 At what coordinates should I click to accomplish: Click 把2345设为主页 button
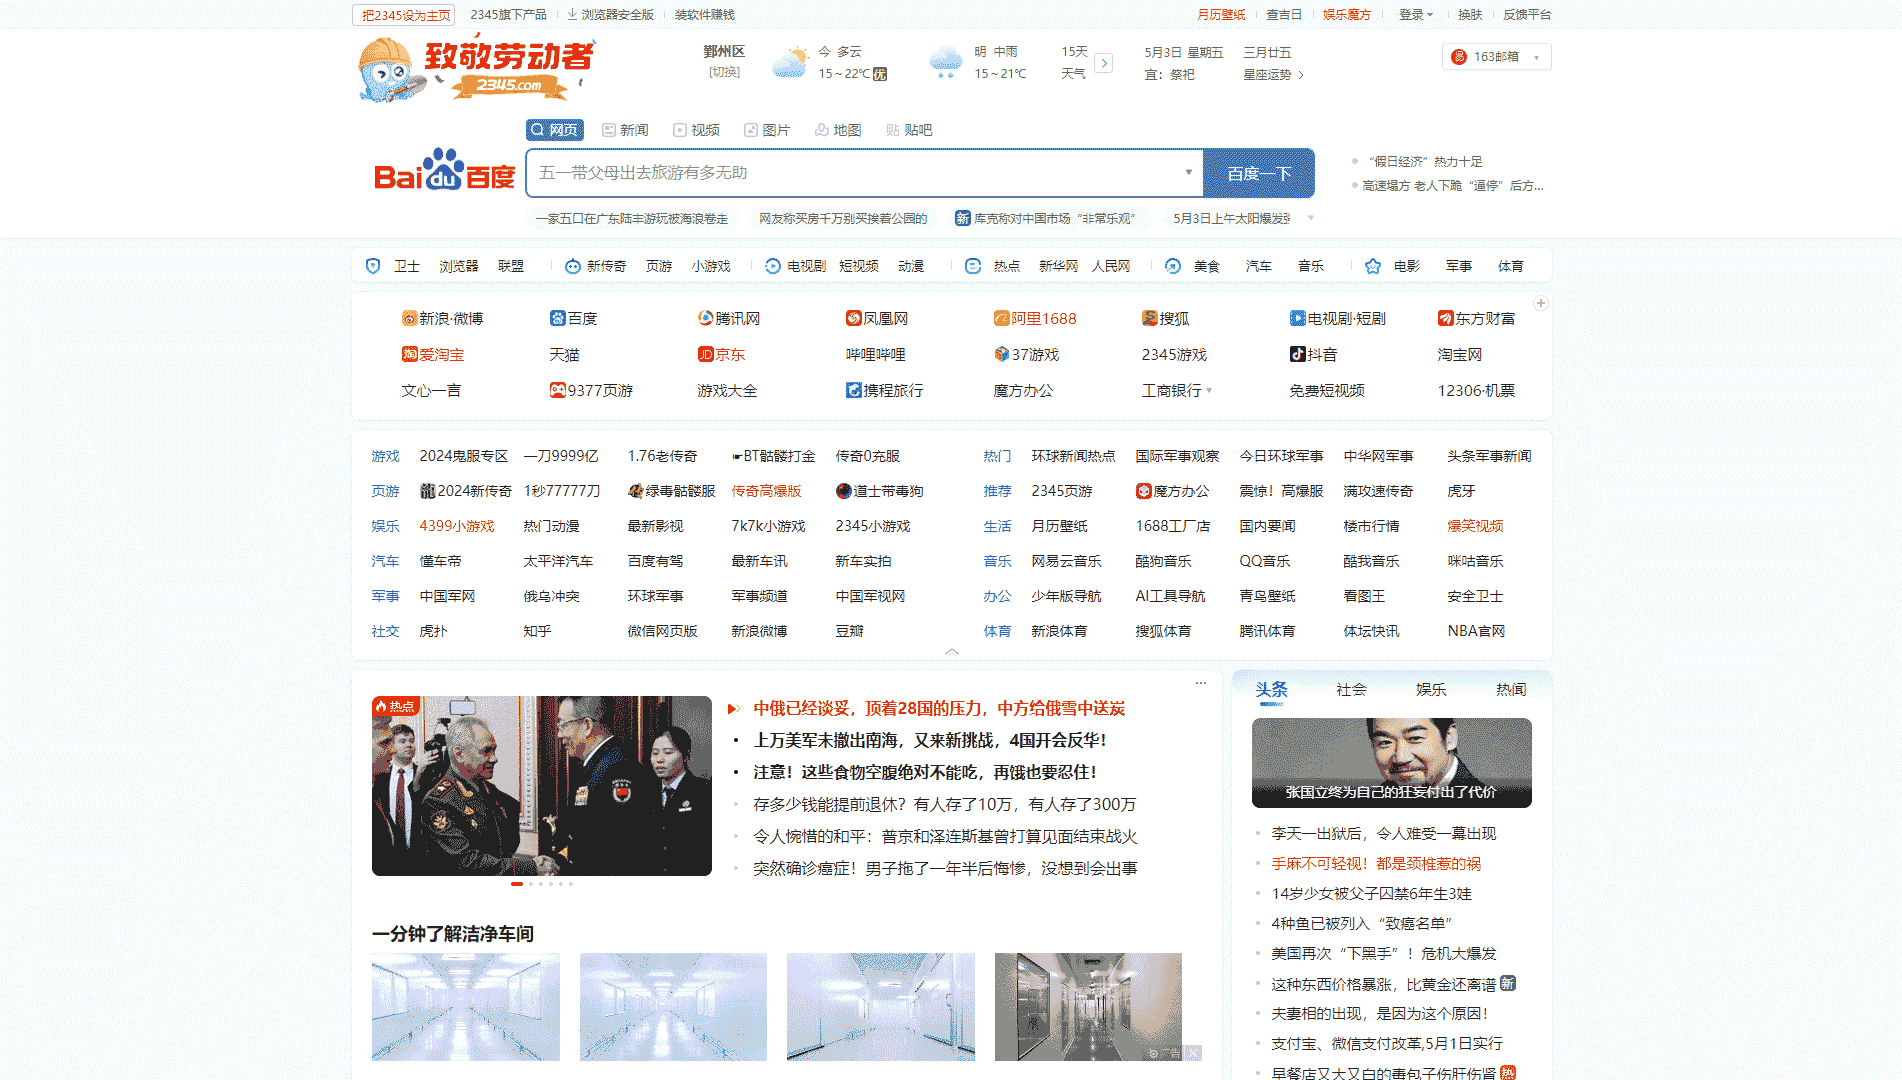(x=404, y=15)
